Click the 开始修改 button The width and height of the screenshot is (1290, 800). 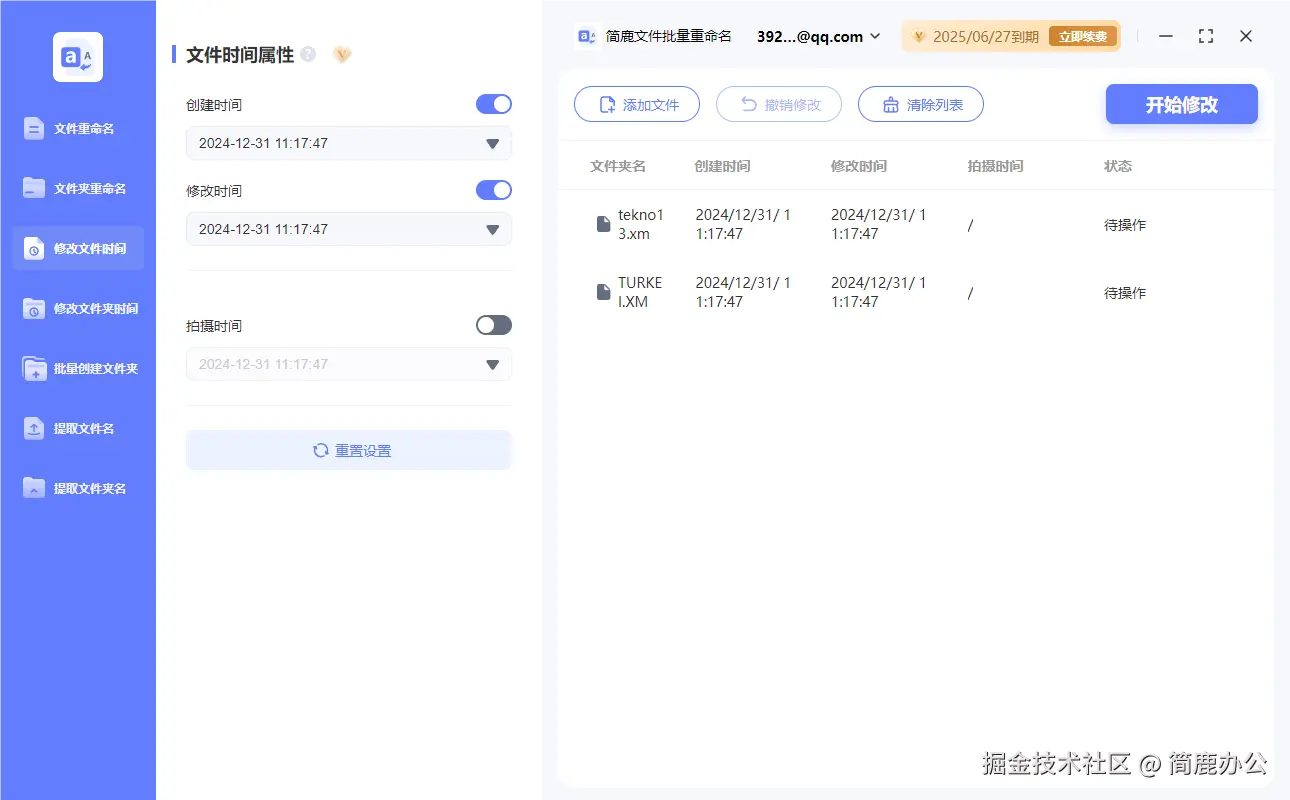[1181, 104]
